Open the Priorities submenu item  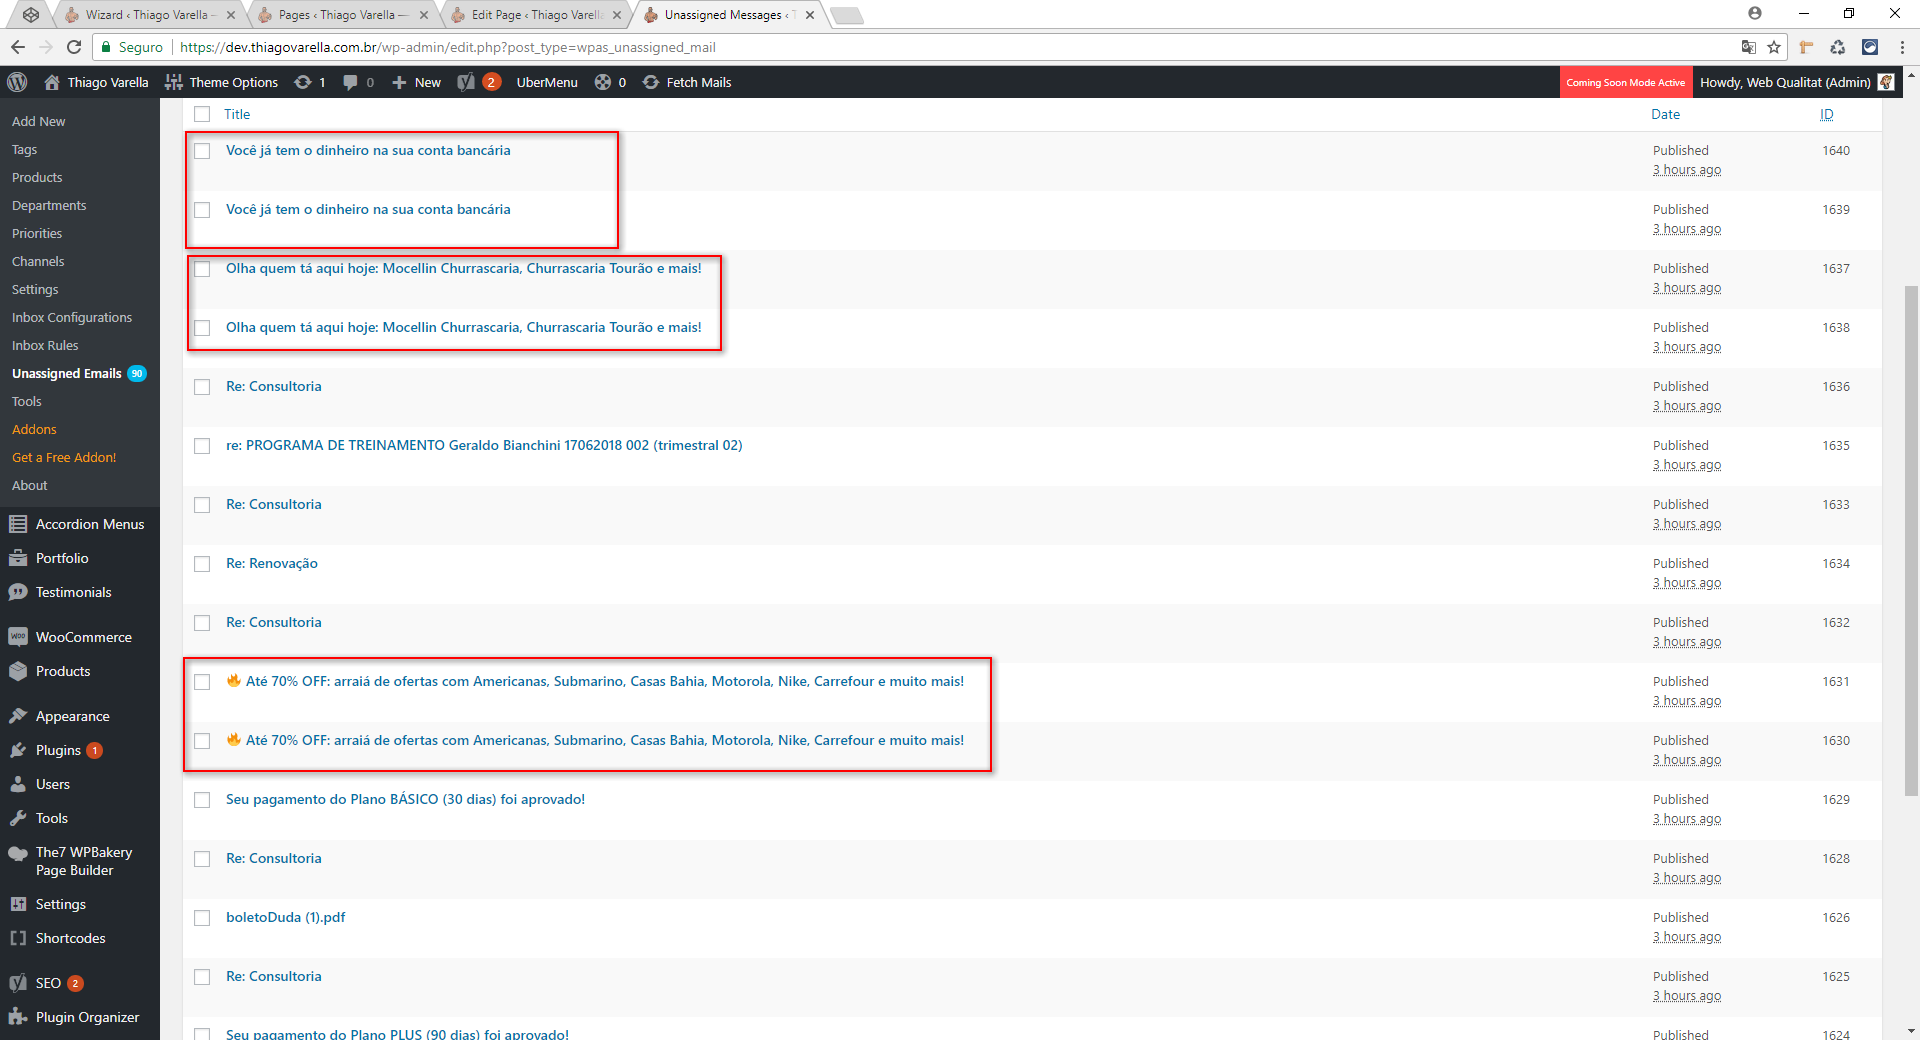point(37,233)
